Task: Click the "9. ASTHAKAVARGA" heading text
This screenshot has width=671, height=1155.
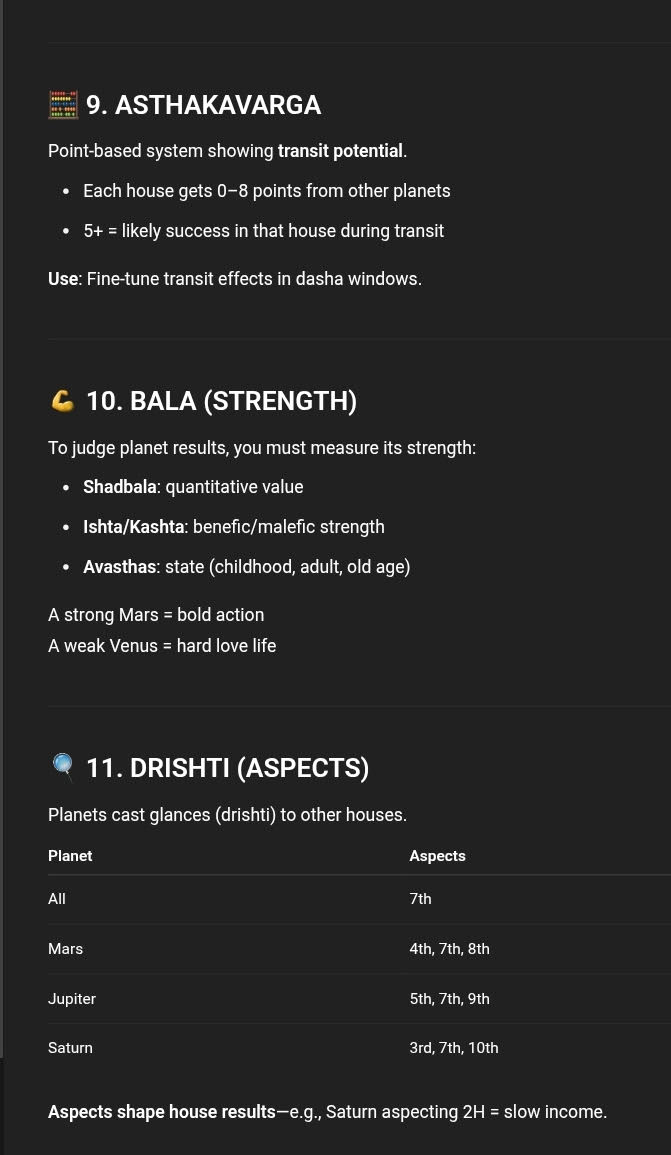Action: [x=203, y=105]
